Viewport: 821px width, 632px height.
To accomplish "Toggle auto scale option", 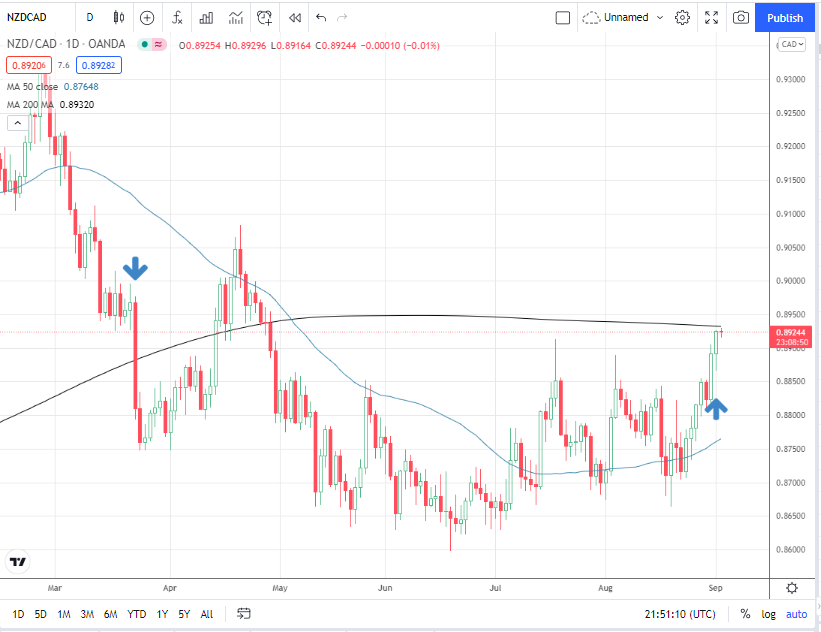I will pos(796,614).
